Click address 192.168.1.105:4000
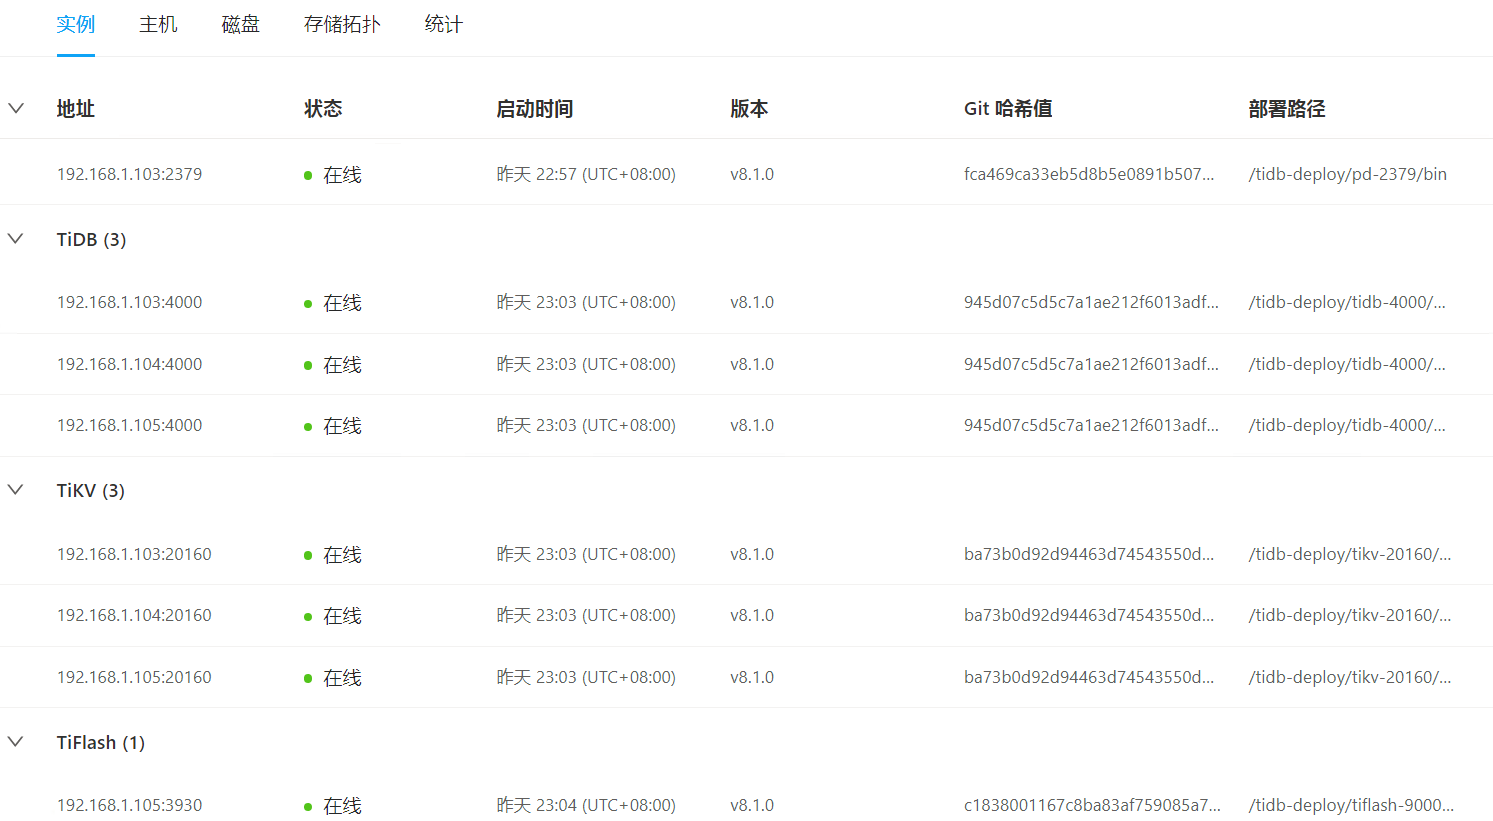This screenshot has width=1493, height=821. (x=129, y=425)
